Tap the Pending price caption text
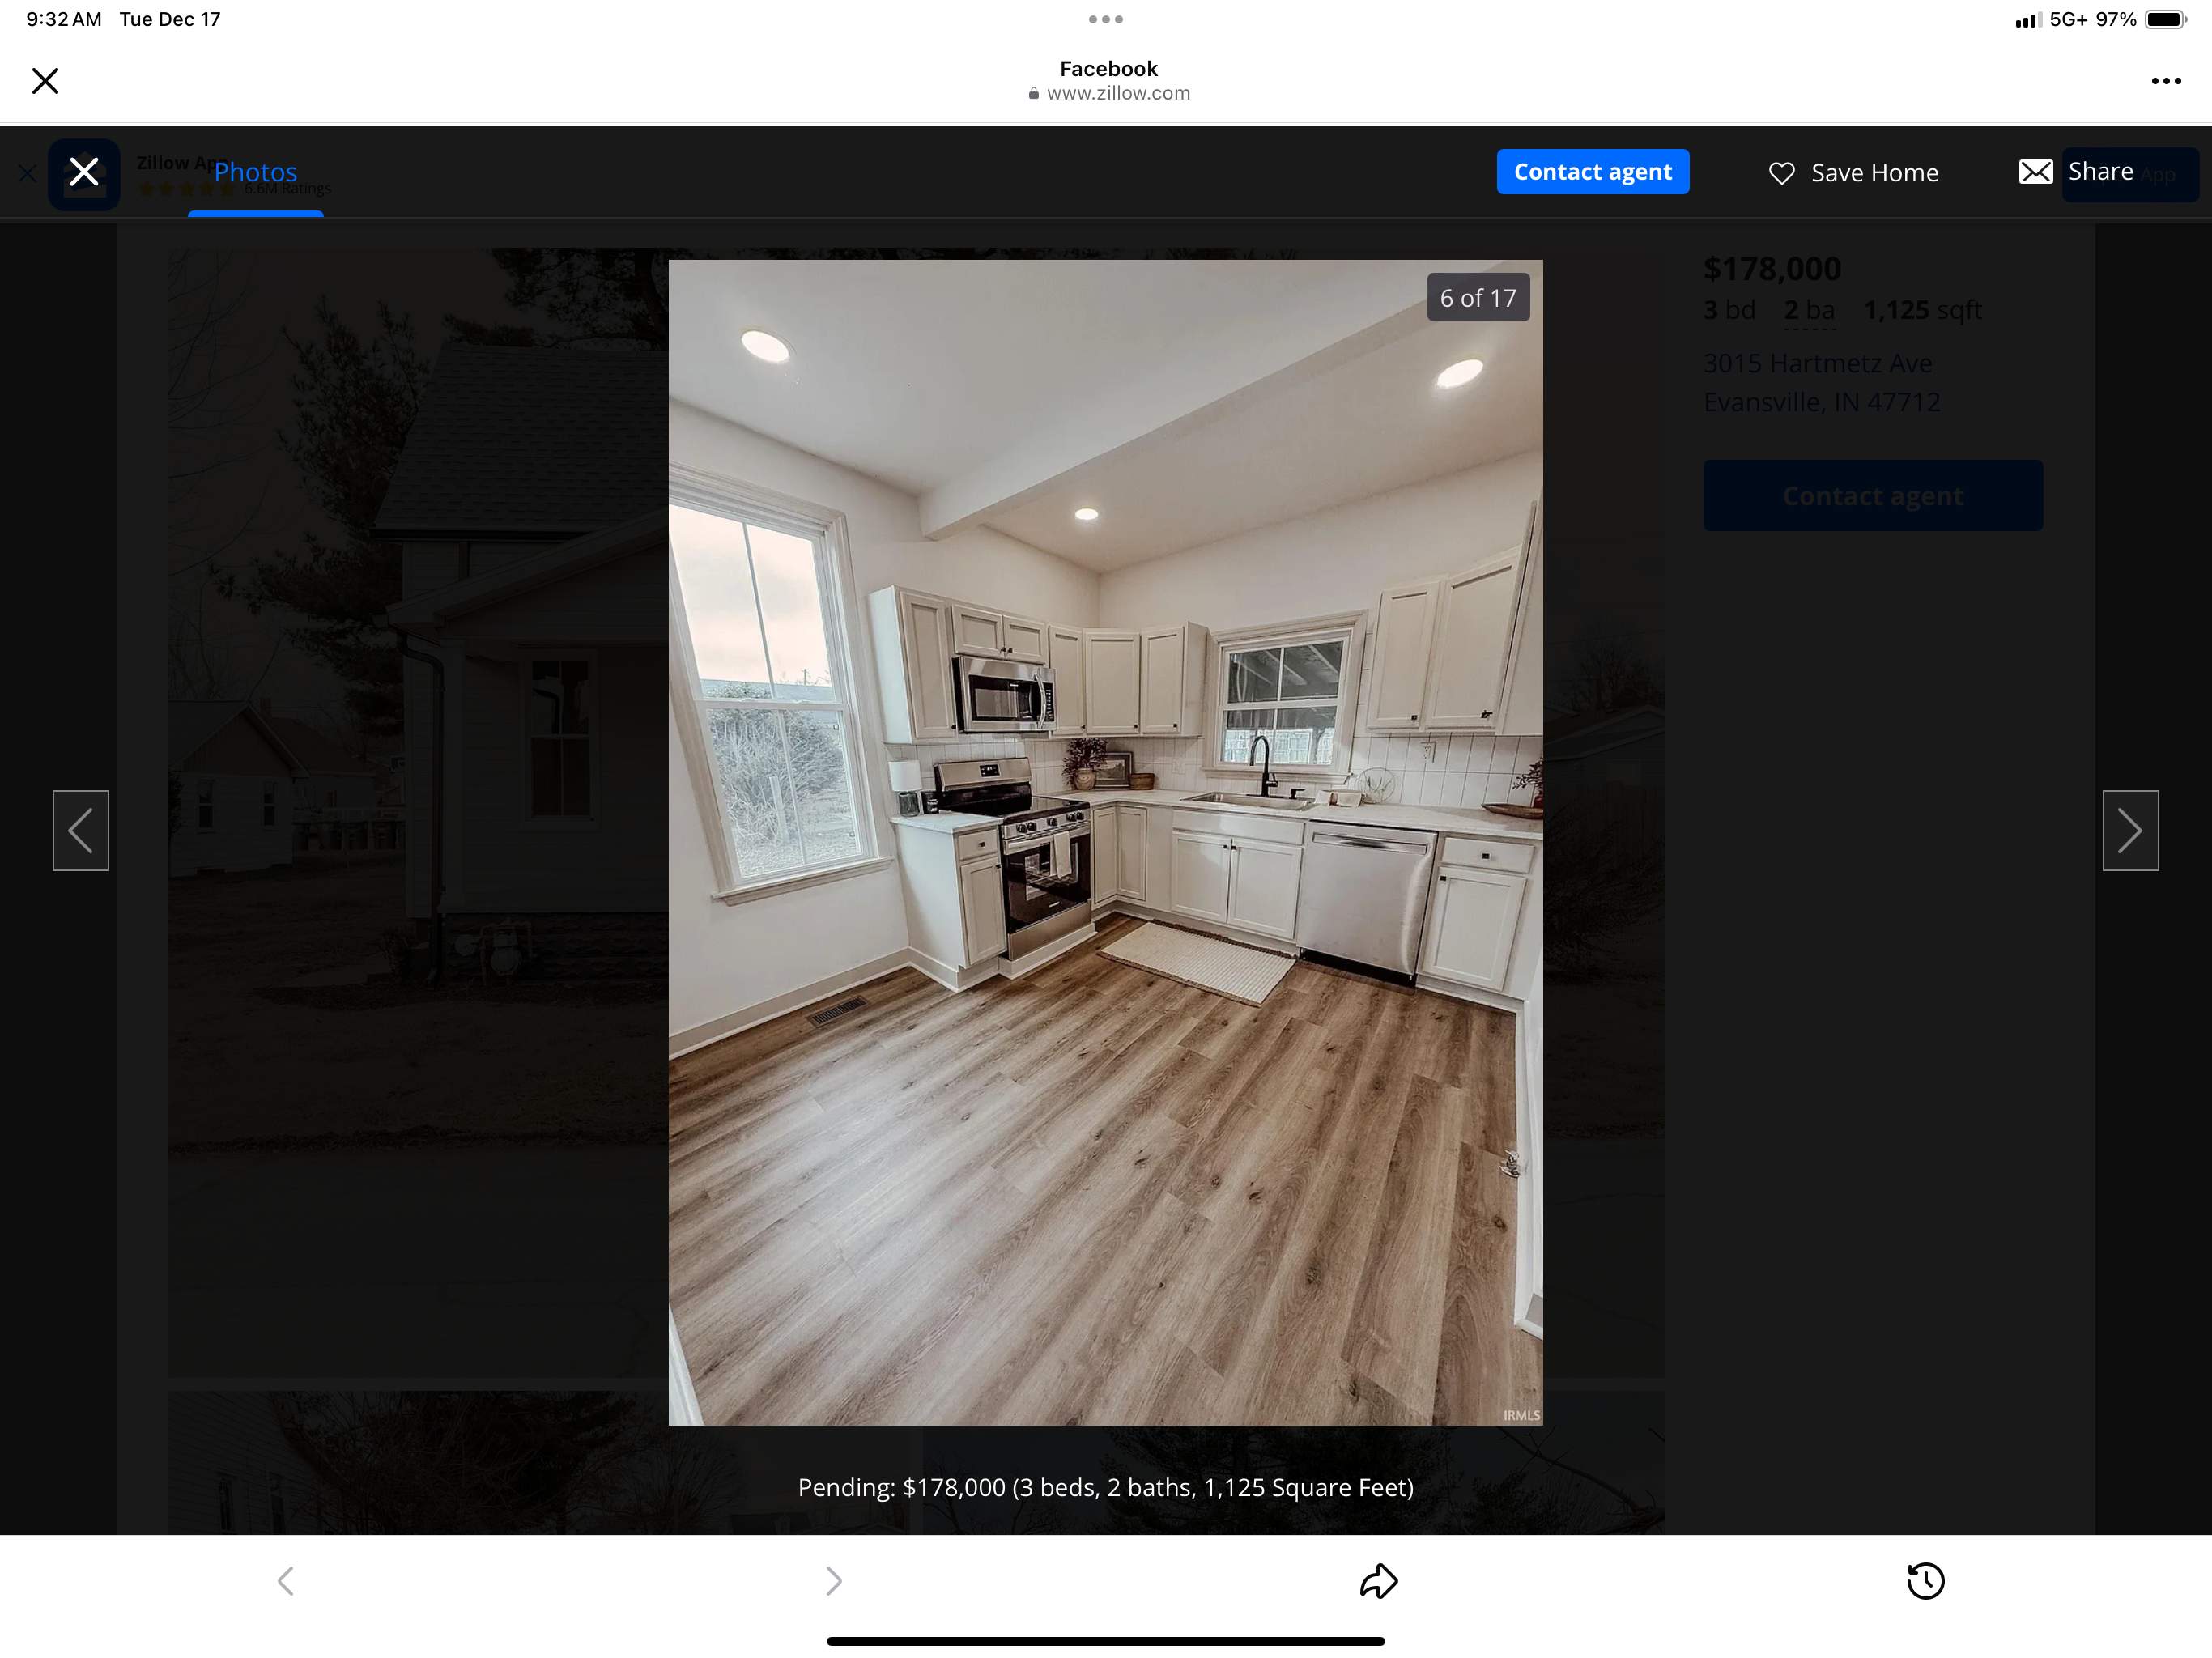2212x1658 pixels. [x=1105, y=1487]
